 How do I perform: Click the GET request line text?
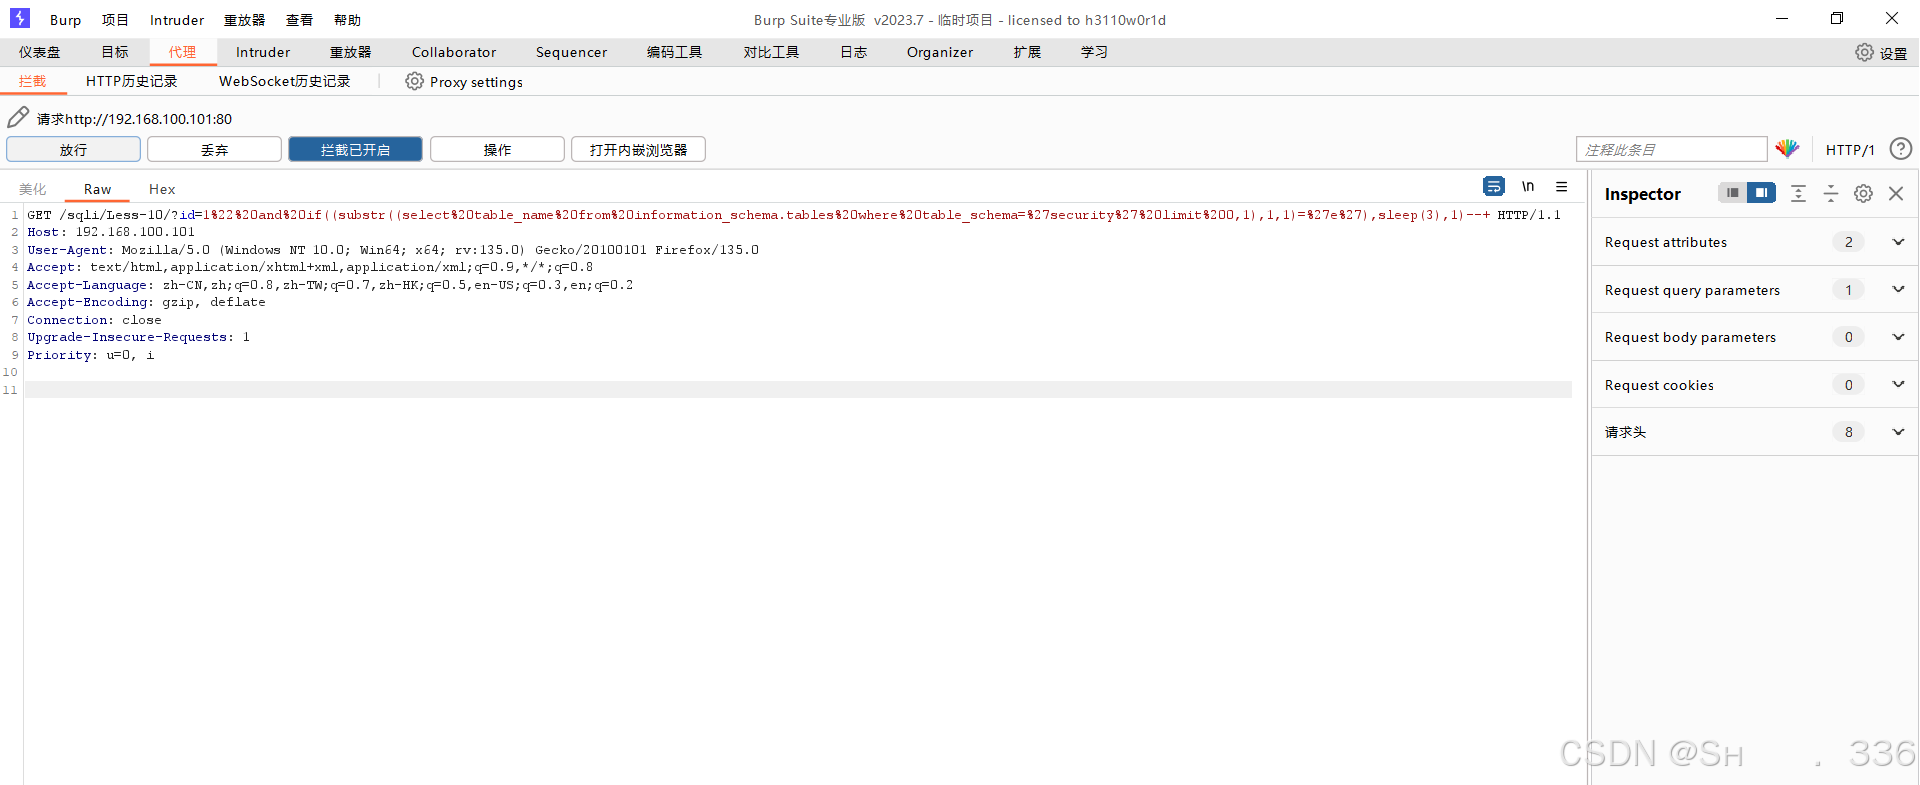pos(794,215)
